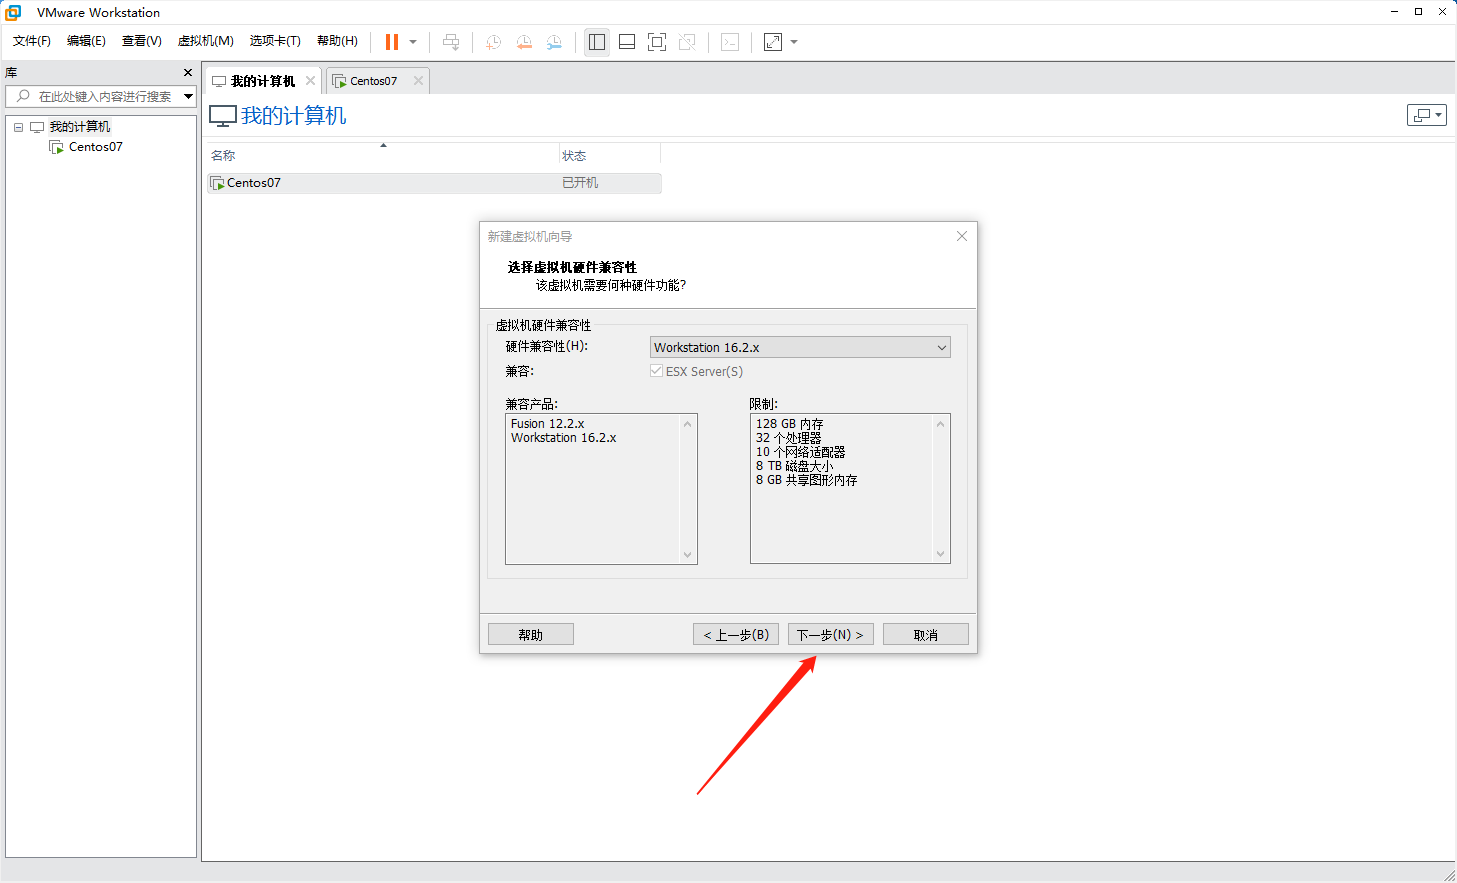Screen dimensions: 1457x883
Task: Click the 已开机 status cell
Action: (x=580, y=183)
